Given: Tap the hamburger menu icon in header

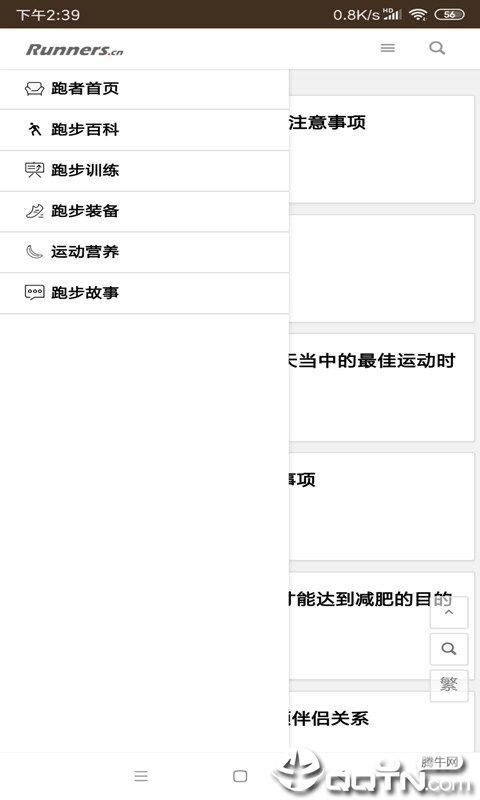Looking at the screenshot, I should pos(388,48).
